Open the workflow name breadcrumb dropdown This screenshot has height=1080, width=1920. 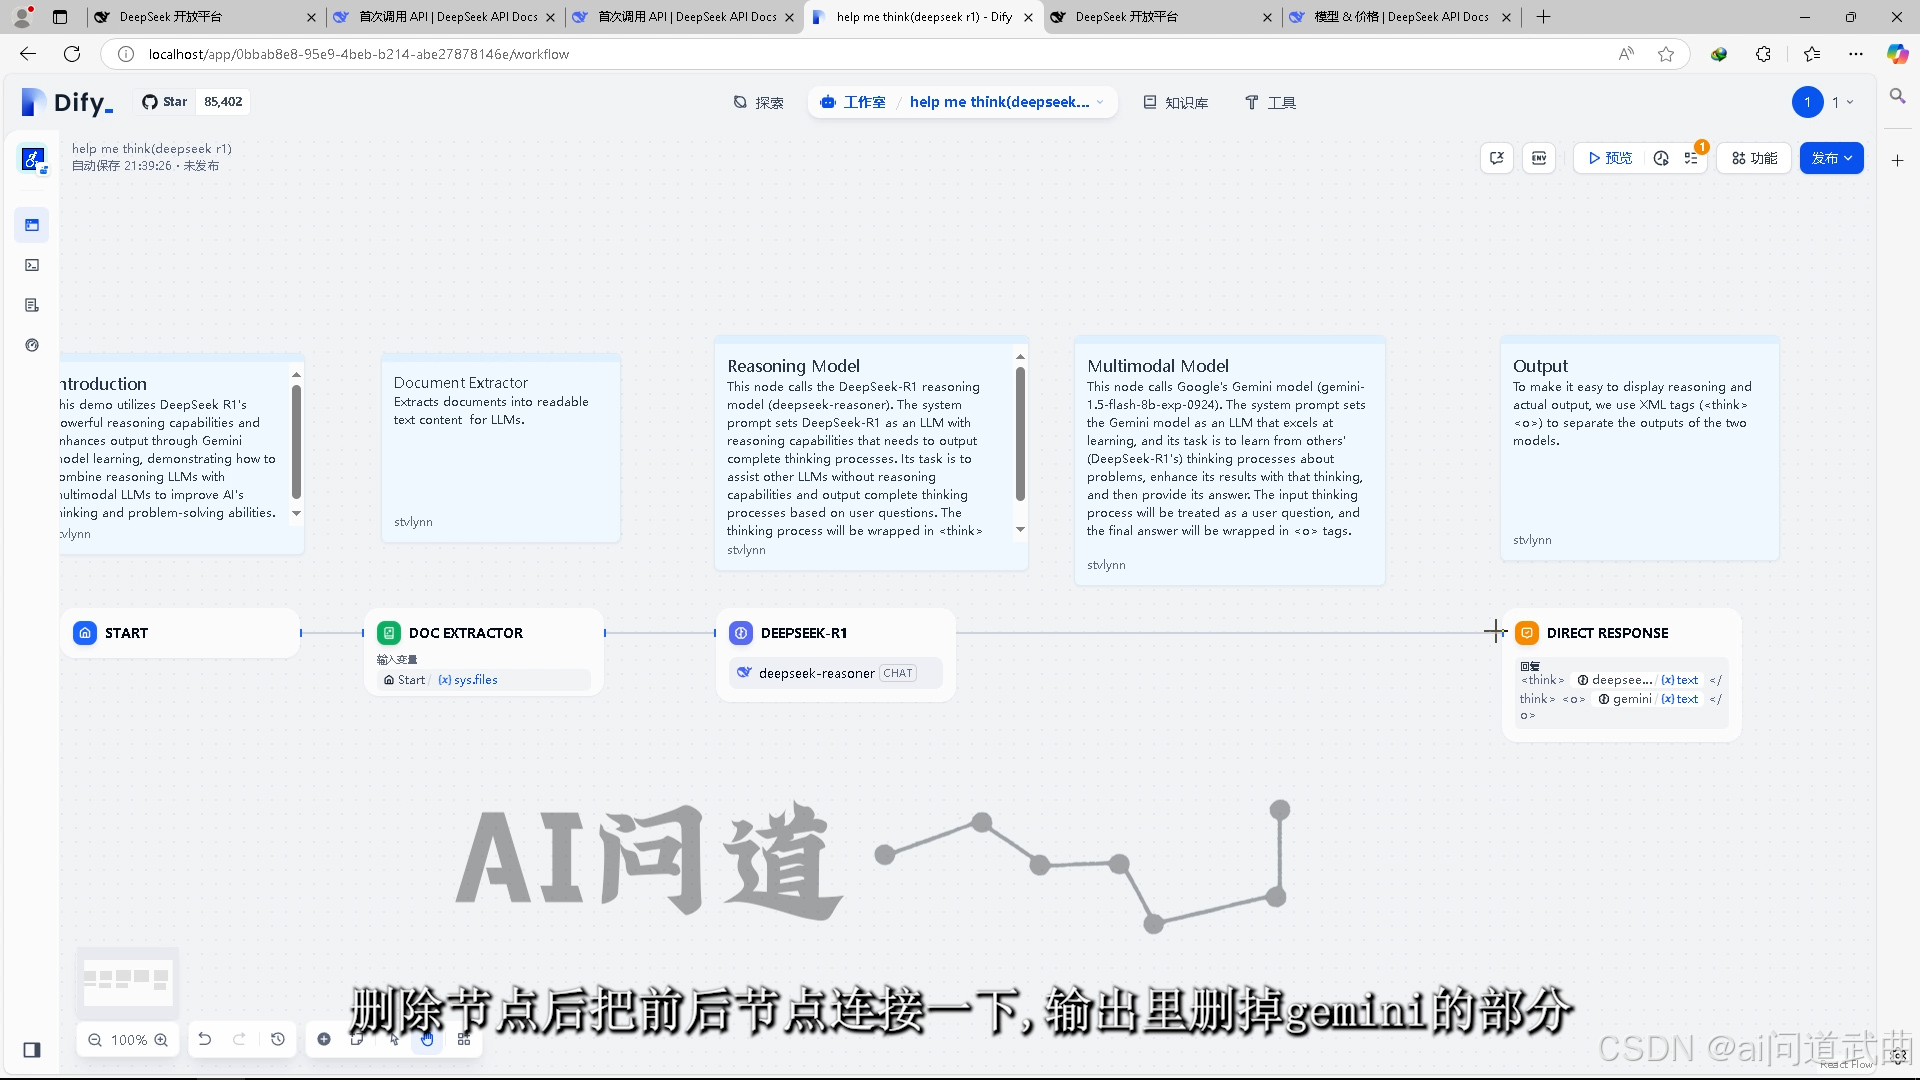pyautogui.click(x=1099, y=101)
